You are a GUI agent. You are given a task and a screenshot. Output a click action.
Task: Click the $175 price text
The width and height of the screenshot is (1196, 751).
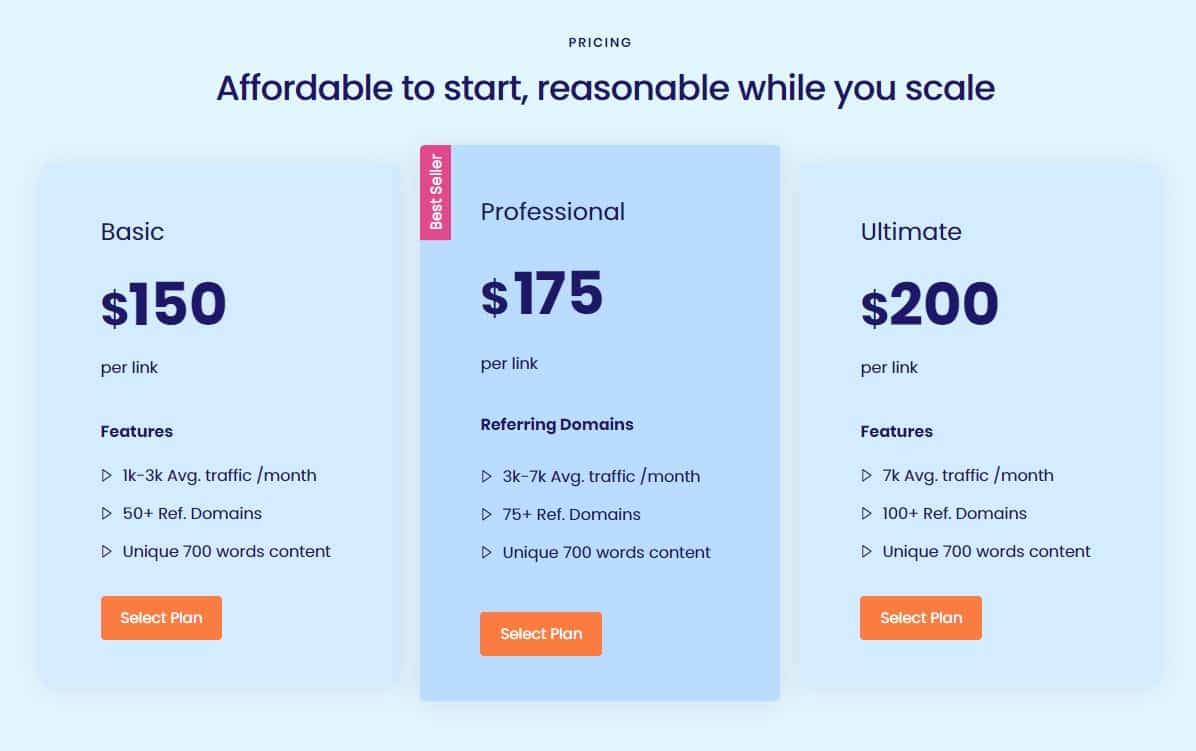(x=542, y=294)
